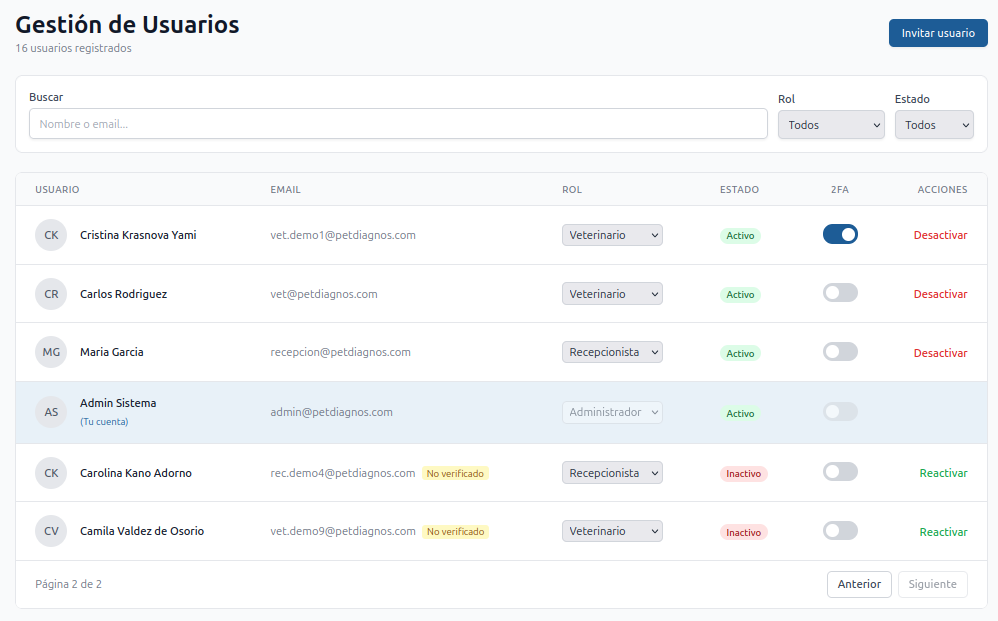Open the Rol filter dropdown

(831, 125)
